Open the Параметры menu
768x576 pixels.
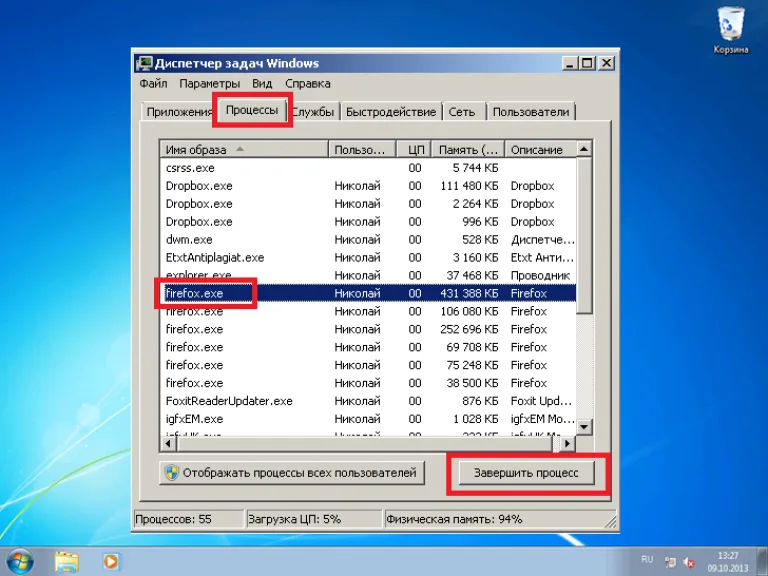coord(210,84)
